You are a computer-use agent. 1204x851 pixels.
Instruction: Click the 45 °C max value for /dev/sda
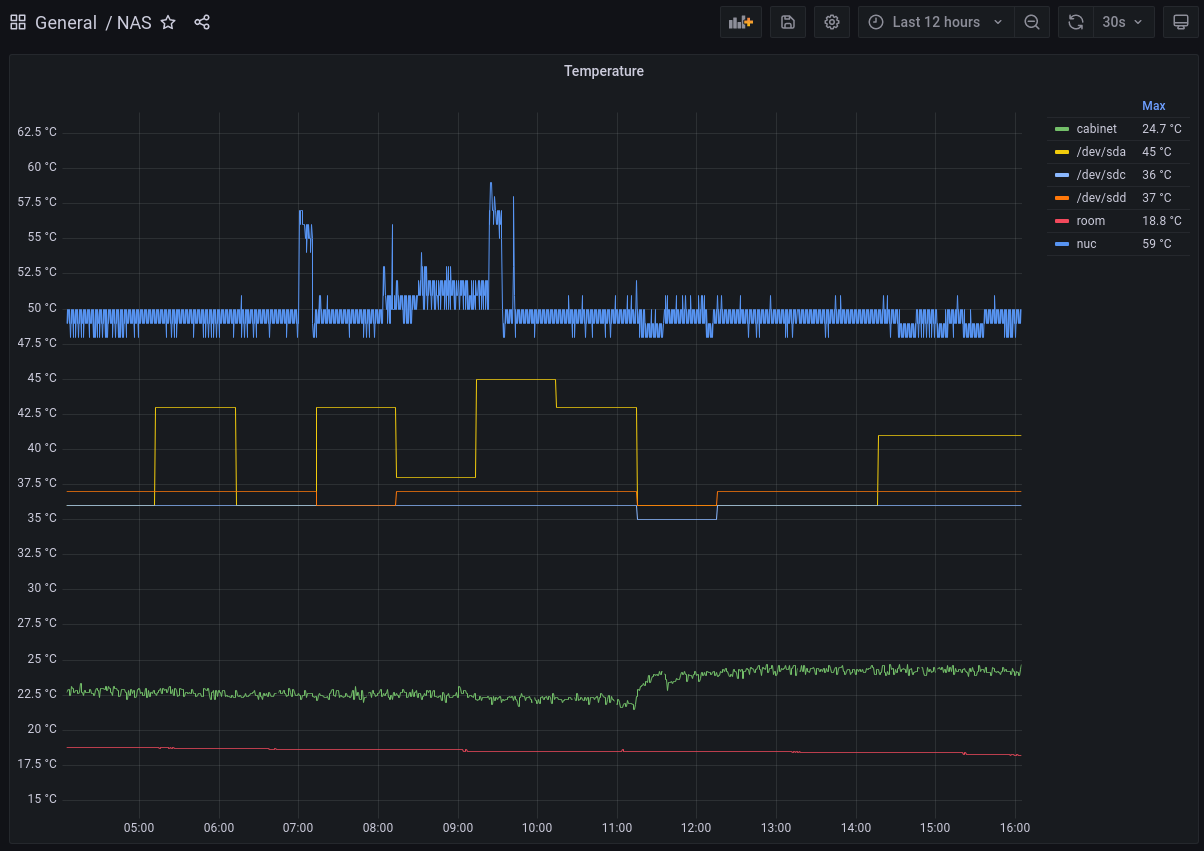(1156, 152)
